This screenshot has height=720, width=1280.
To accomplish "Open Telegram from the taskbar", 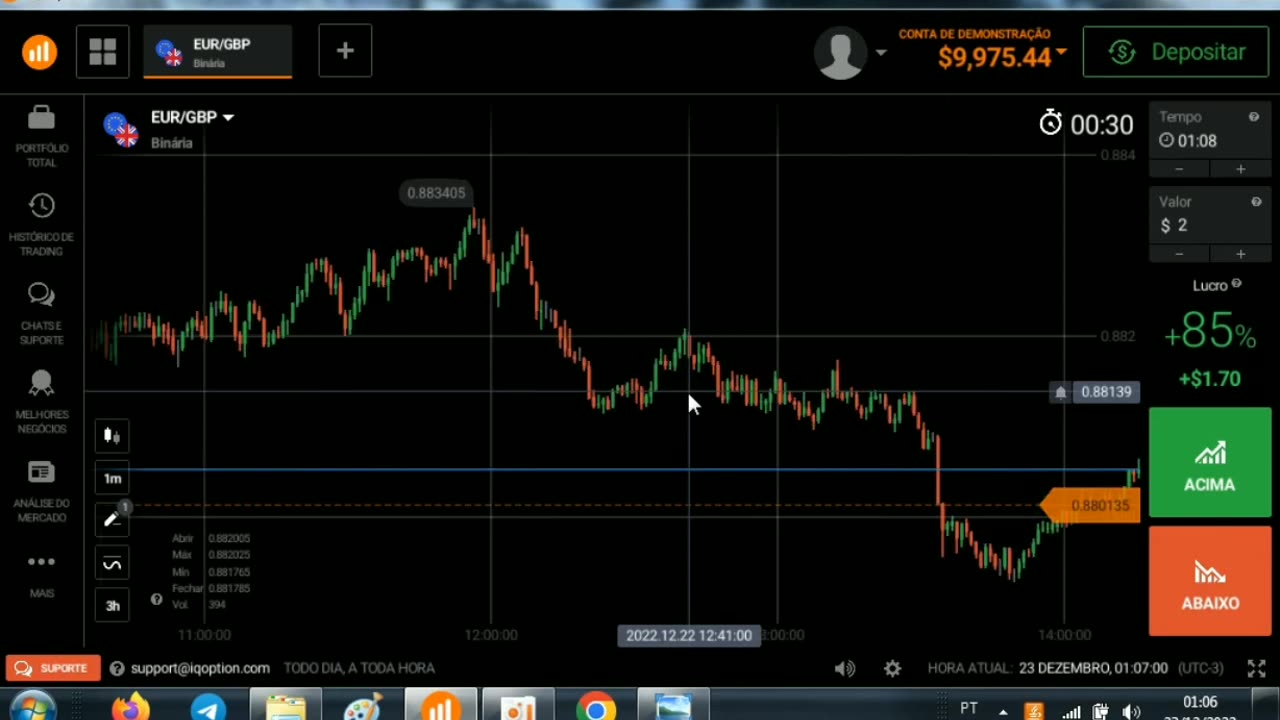I will 208,708.
